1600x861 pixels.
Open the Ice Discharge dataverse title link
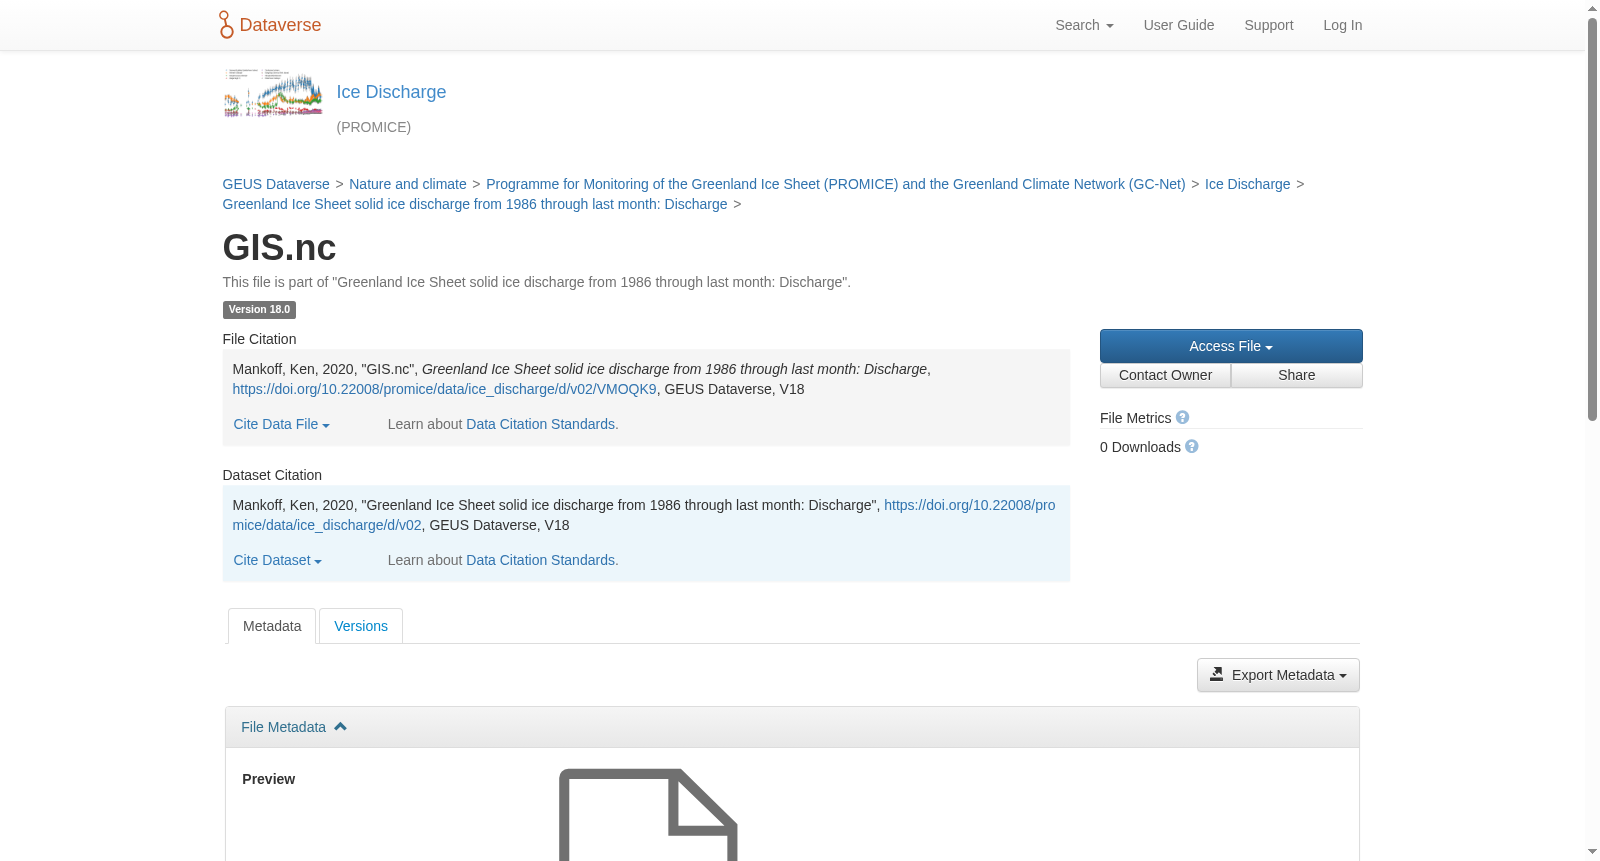[391, 92]
